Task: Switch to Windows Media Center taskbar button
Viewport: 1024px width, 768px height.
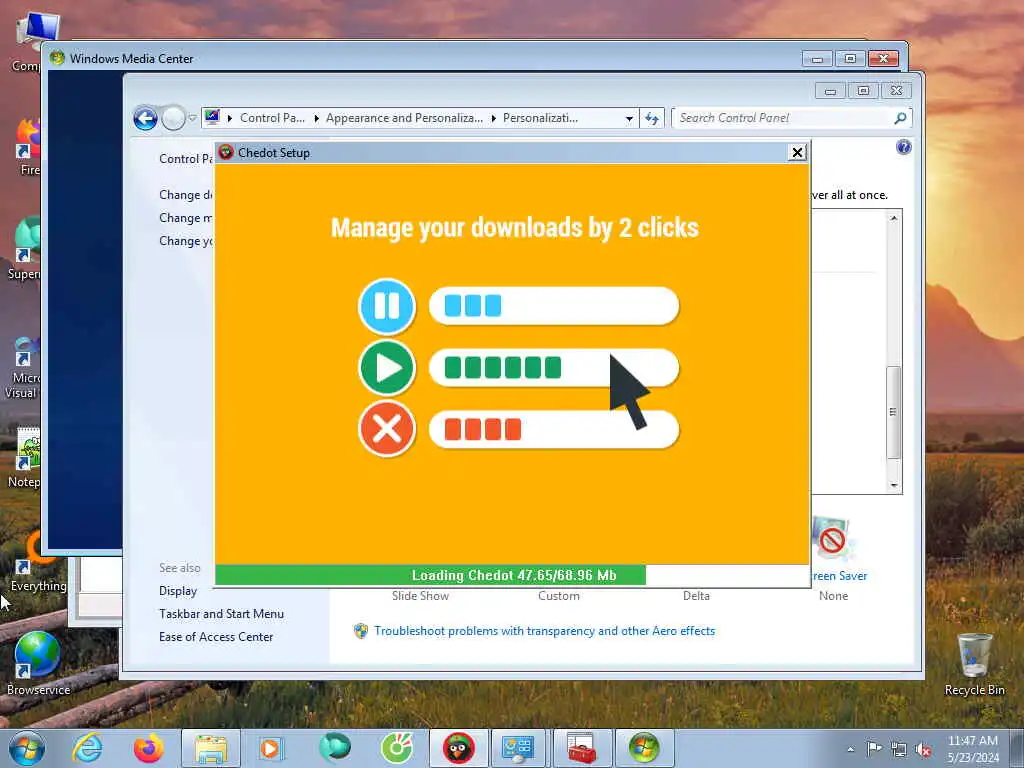Action: click(644, 748)
